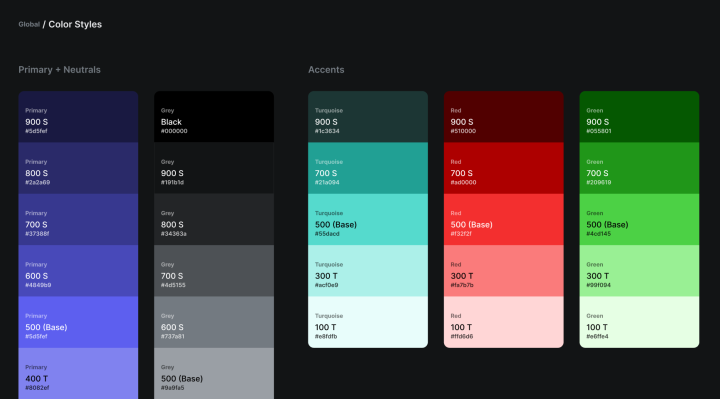Choose the Primary 700 S swatch
The image size is (720, 399).
(78, 219)
